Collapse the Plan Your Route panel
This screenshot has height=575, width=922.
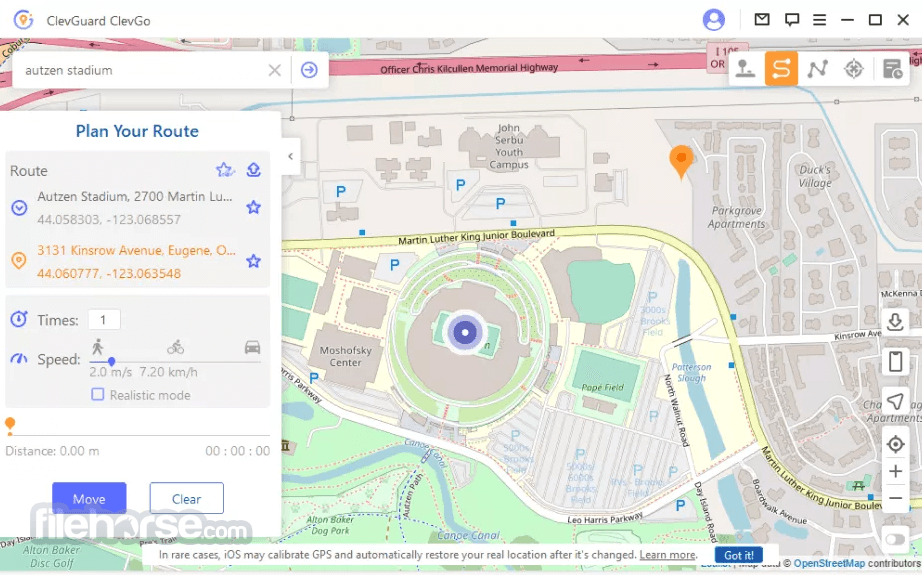click(x=290, y=156)
